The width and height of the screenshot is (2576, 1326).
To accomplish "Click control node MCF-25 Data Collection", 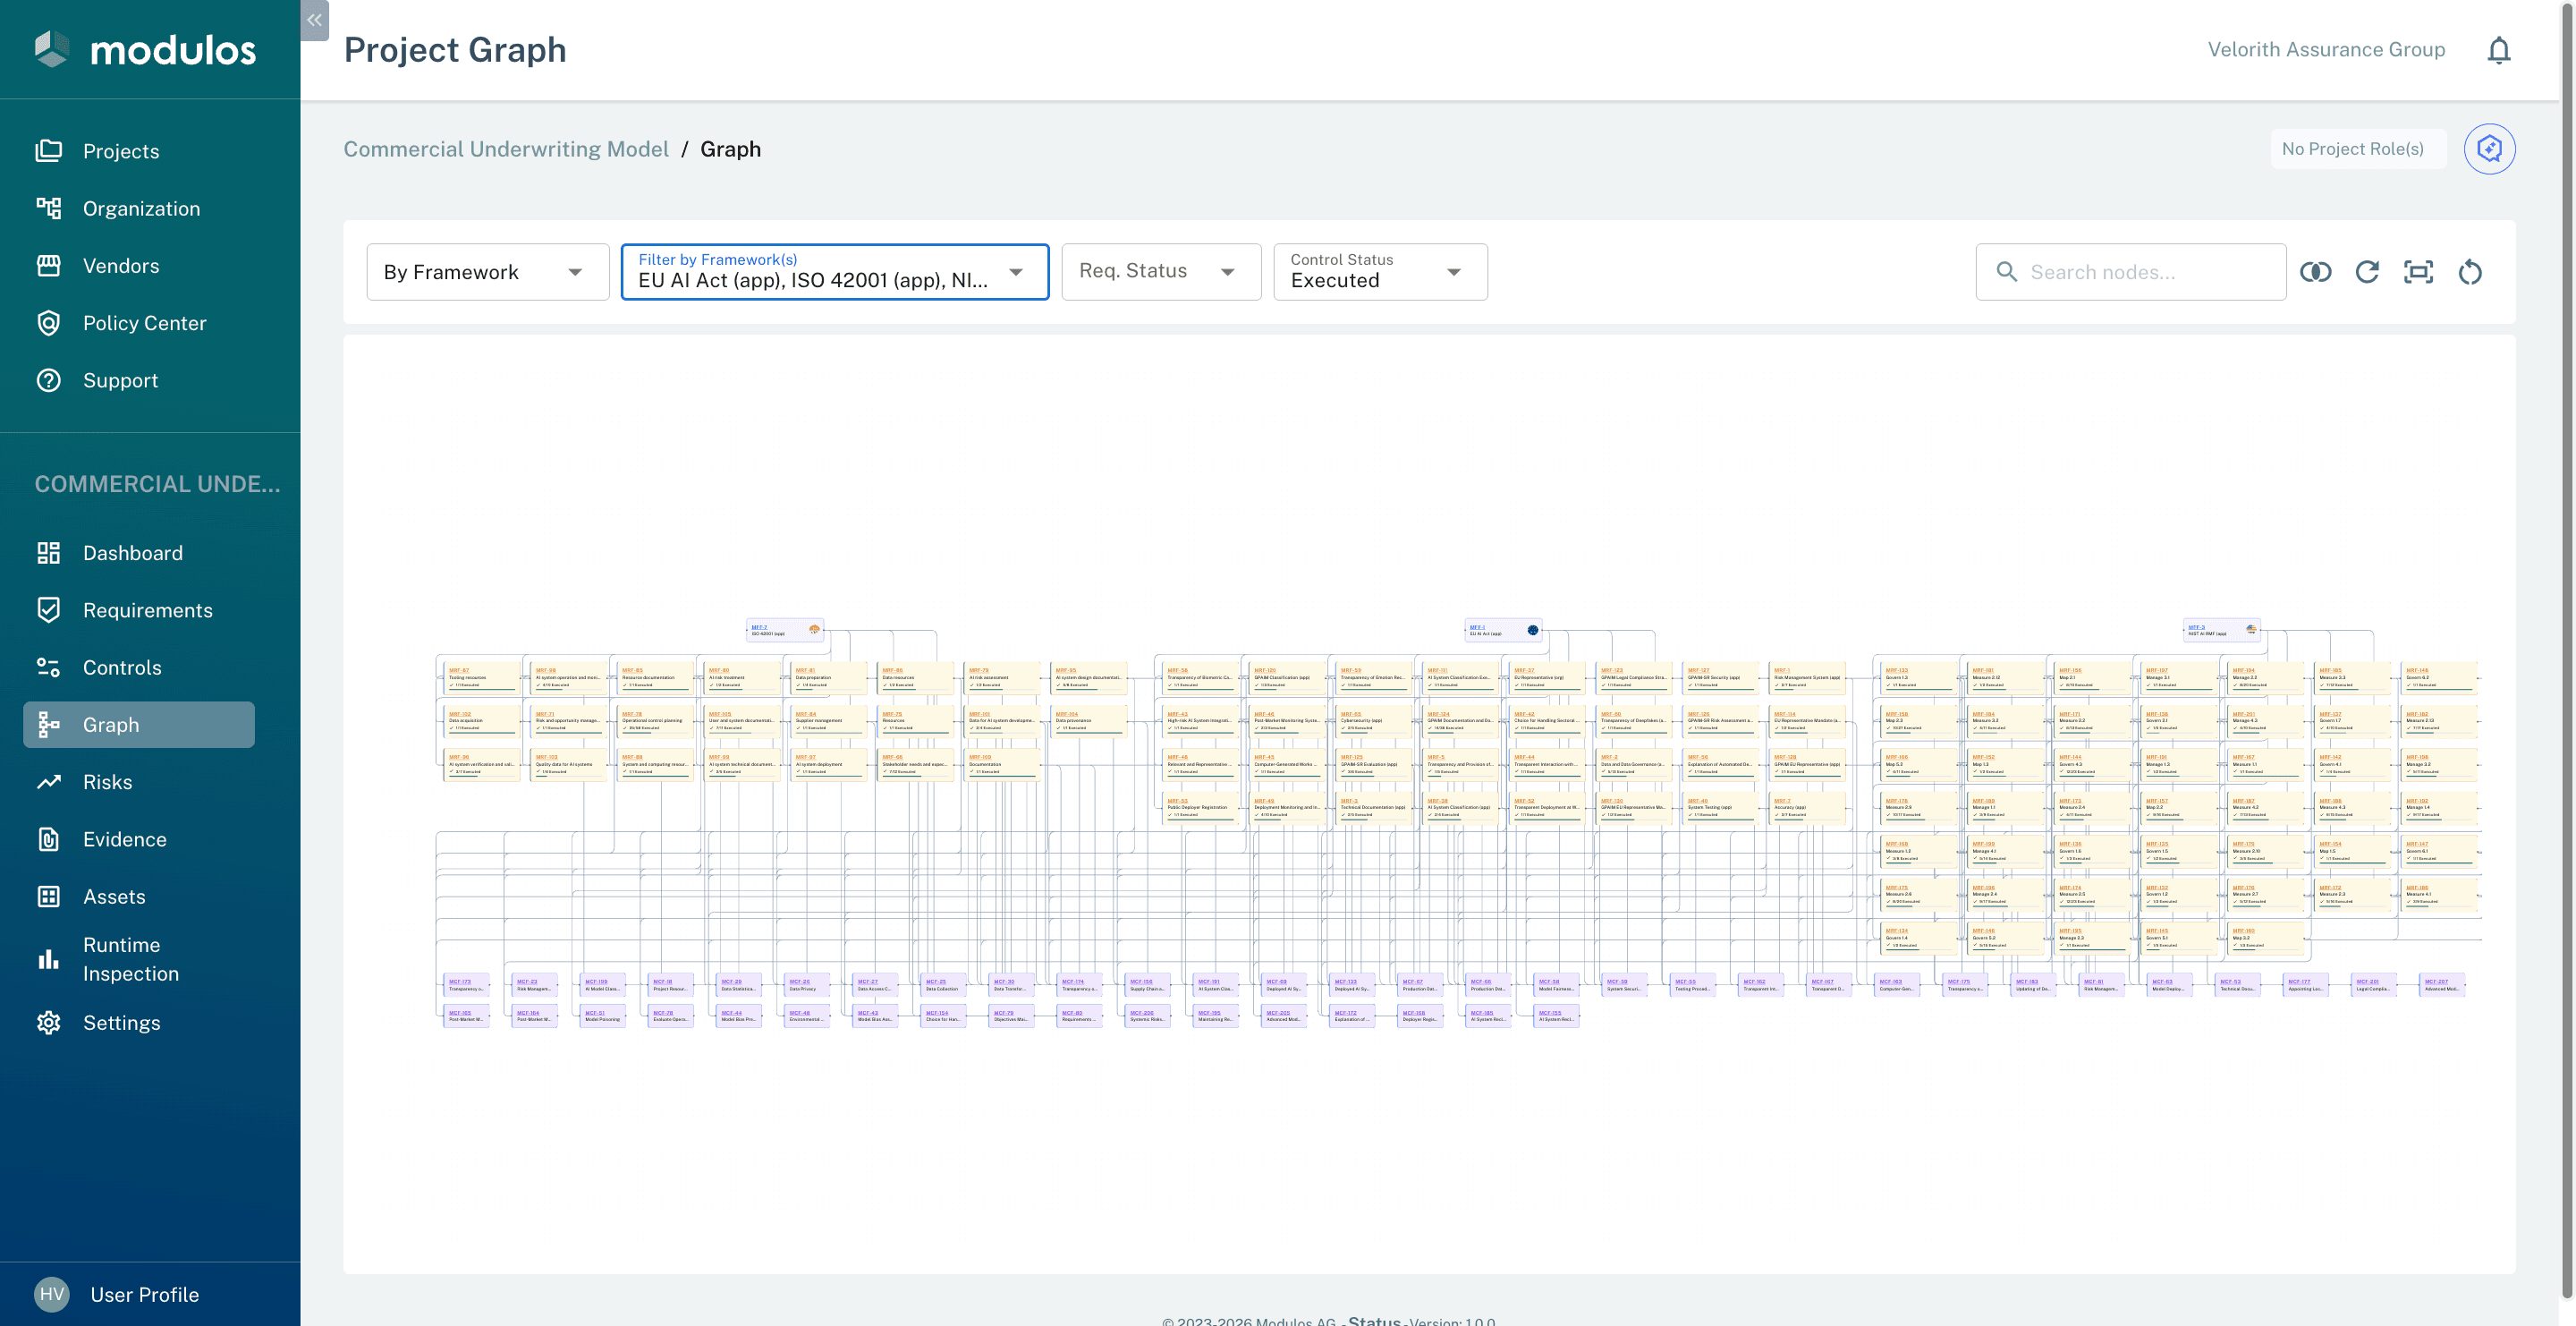I will (943, 985).
